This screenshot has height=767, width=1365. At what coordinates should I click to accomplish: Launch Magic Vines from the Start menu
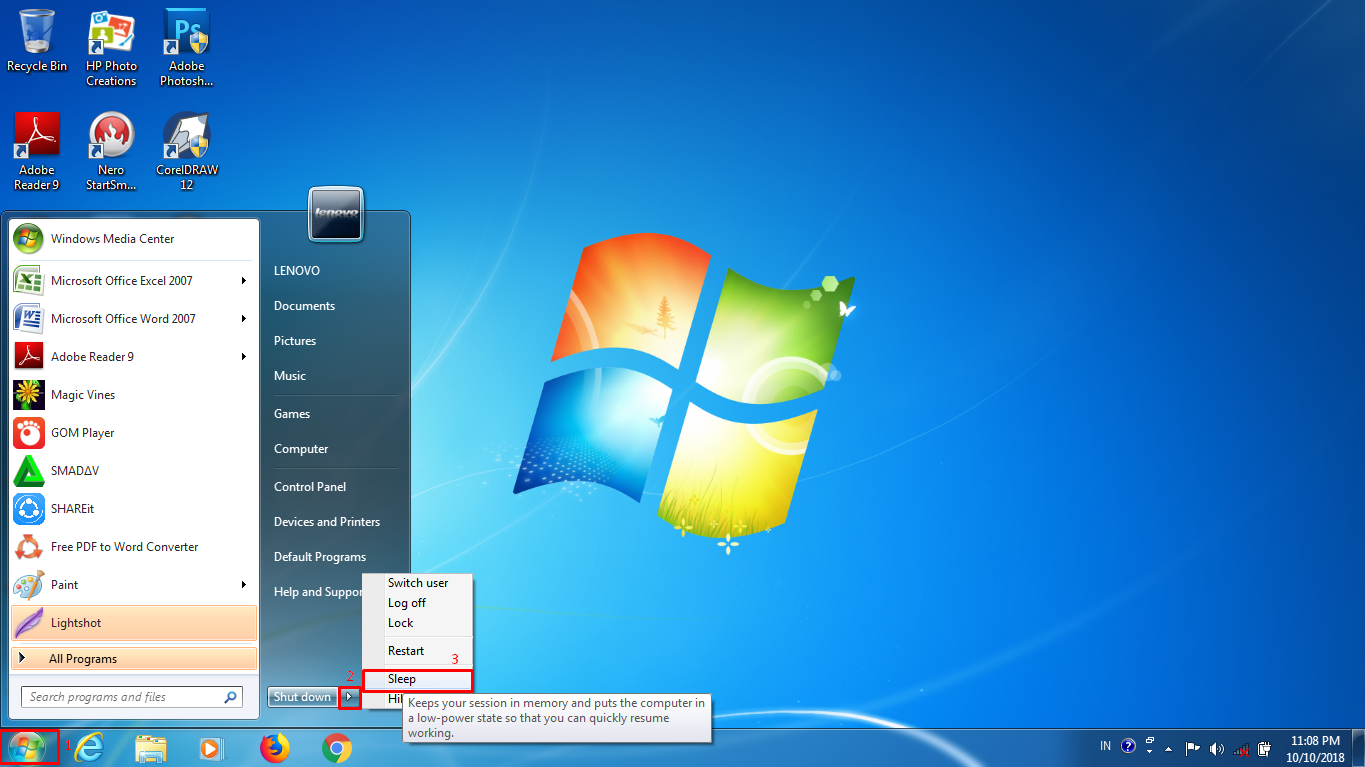pyautogui.click(x=134, y=395)
